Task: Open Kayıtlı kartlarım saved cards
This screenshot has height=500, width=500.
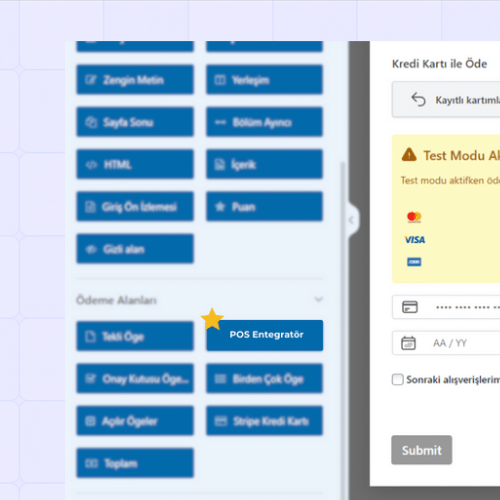Action: click(x=446, y=100)
